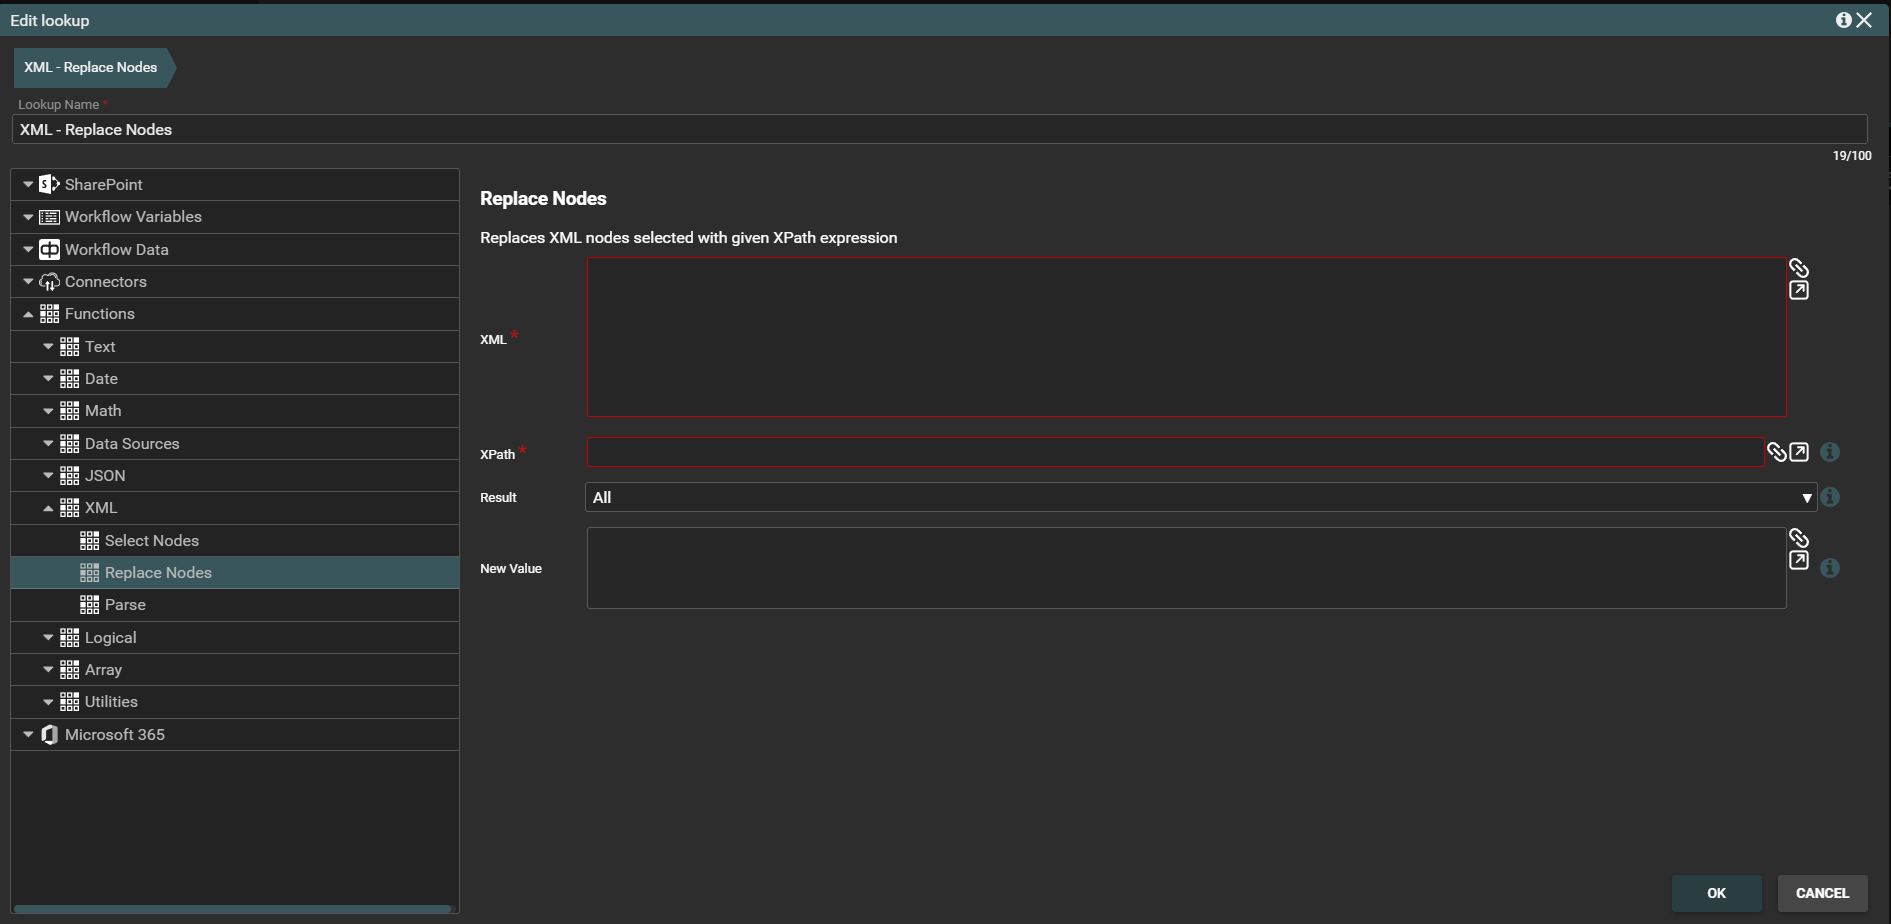The image size is (1891, 924).
Task: Open the Result dropdown showing All
Action: click(1200, 497)
